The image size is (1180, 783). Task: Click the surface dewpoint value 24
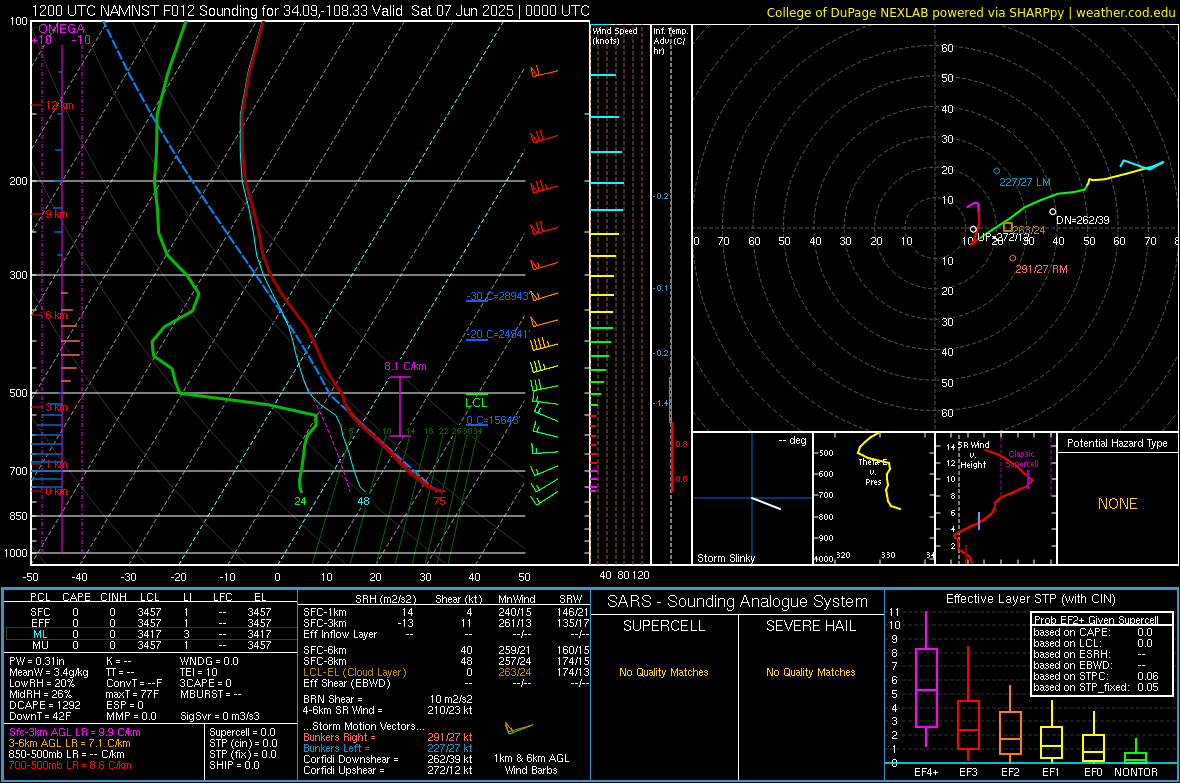300,501
